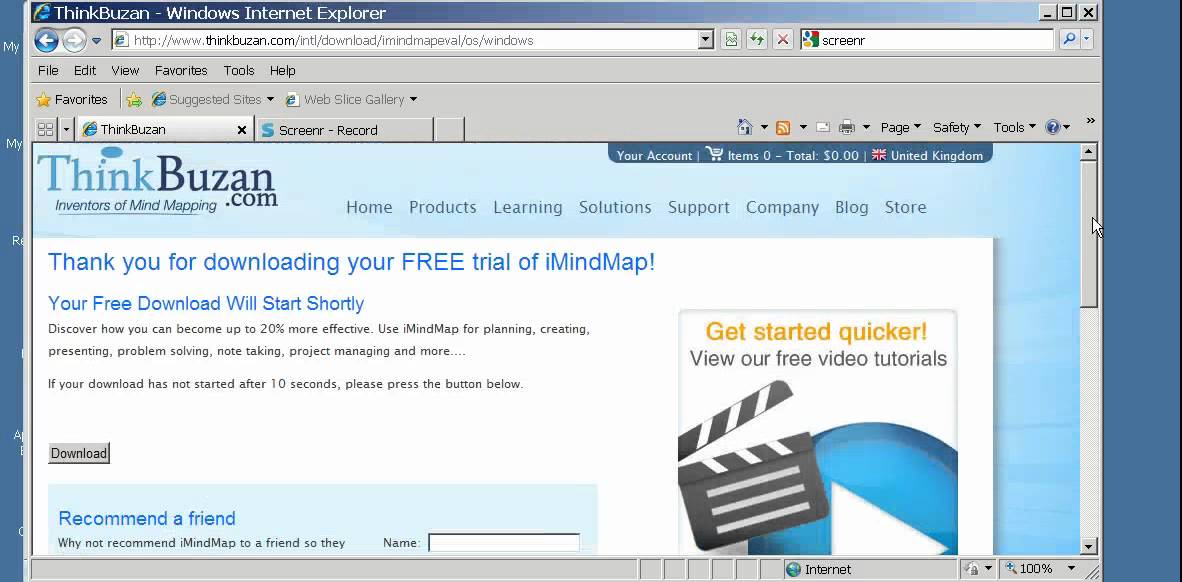This screenshot has width=1182, height=582.
Task: Click the Internet zone globe icon
Action: coord(793,570)
